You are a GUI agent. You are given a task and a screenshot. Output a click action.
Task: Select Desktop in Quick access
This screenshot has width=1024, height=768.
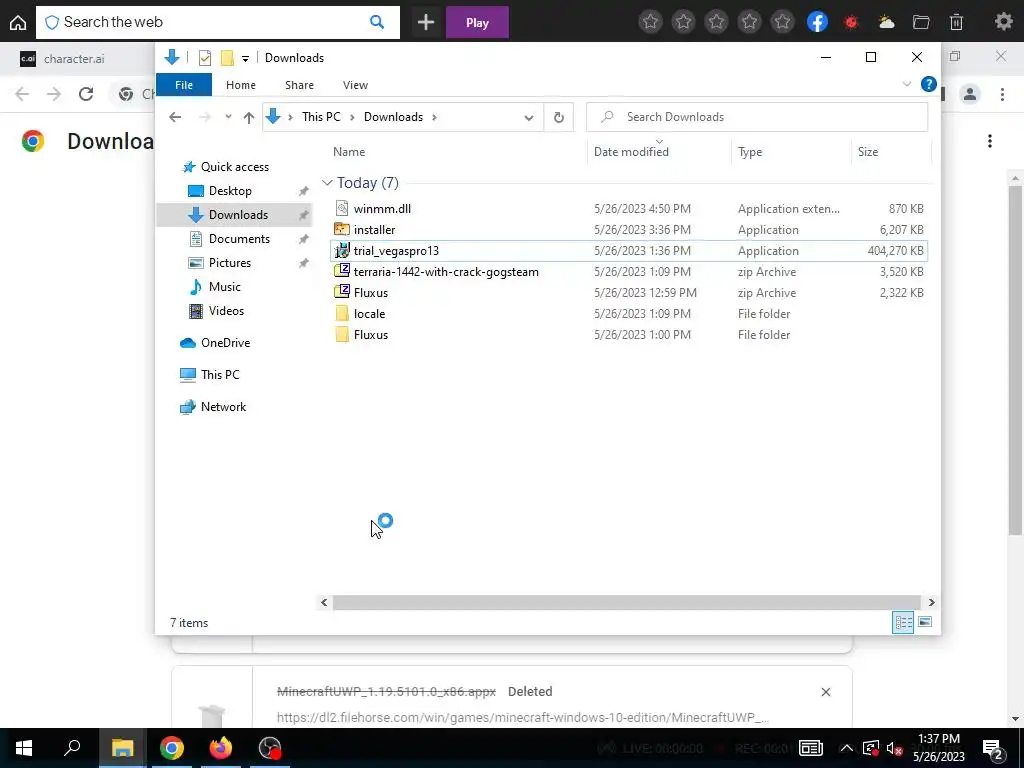point(230,191)
